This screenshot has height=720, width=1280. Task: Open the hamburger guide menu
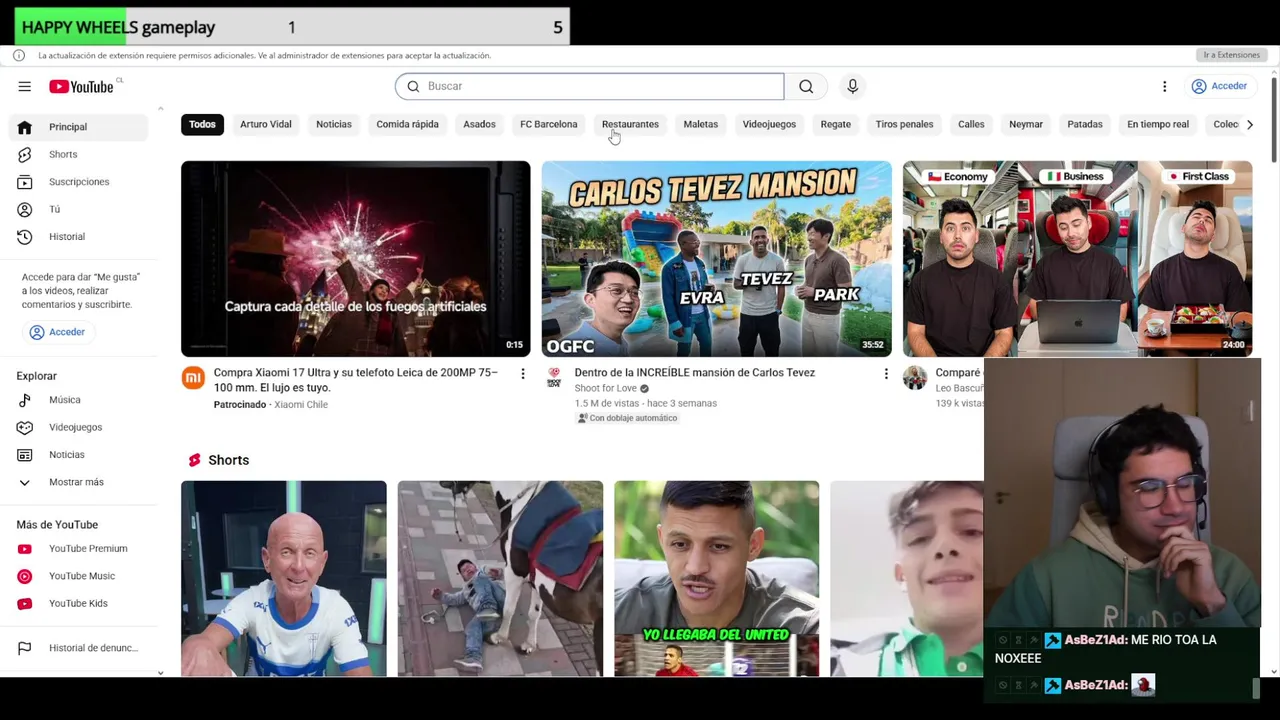(x=24, y=86)
